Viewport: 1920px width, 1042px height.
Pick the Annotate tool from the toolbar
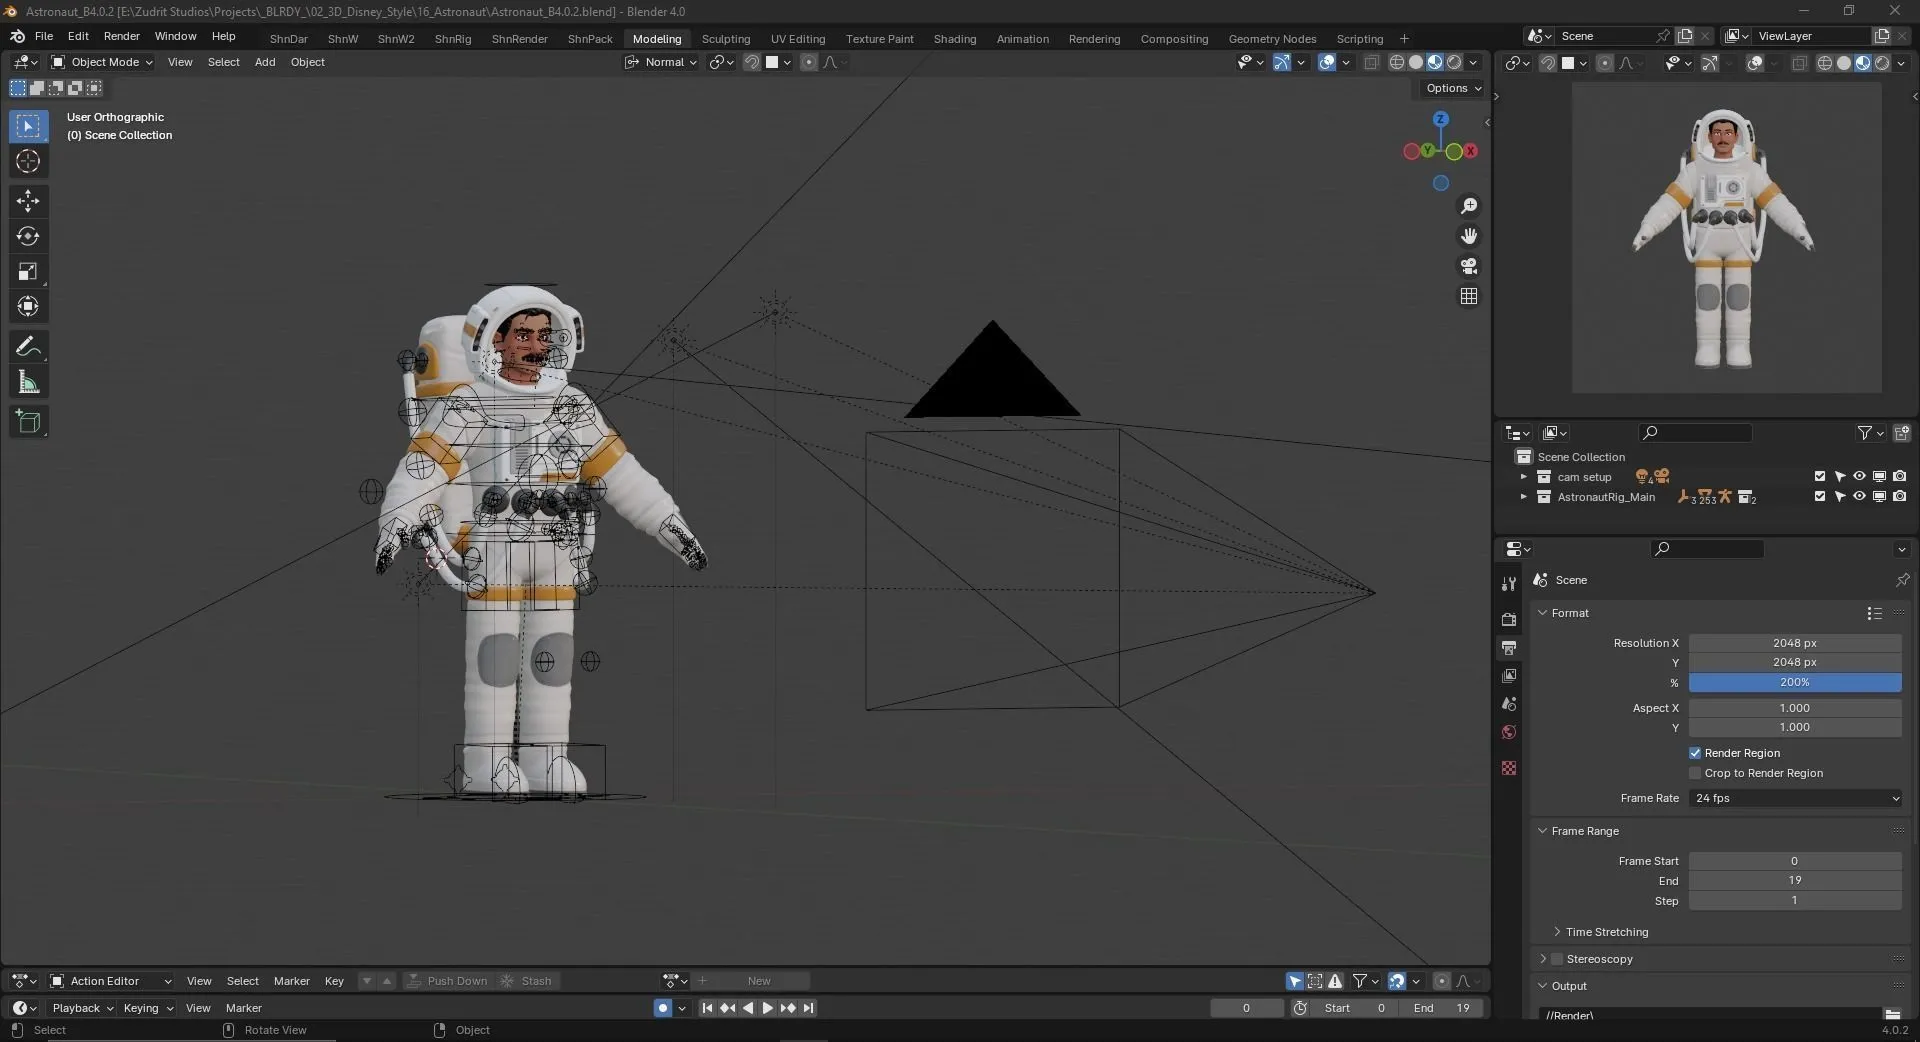point(28,346)
